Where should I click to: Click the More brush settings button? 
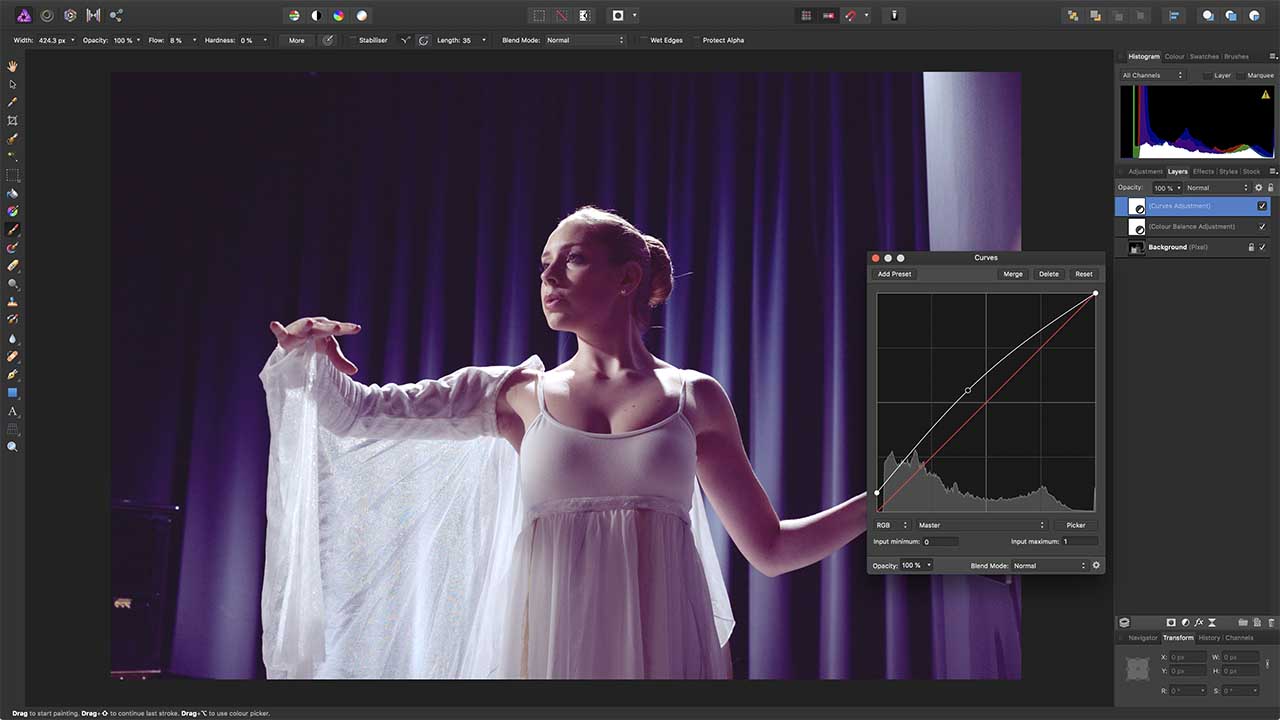[x=297, y=40]
